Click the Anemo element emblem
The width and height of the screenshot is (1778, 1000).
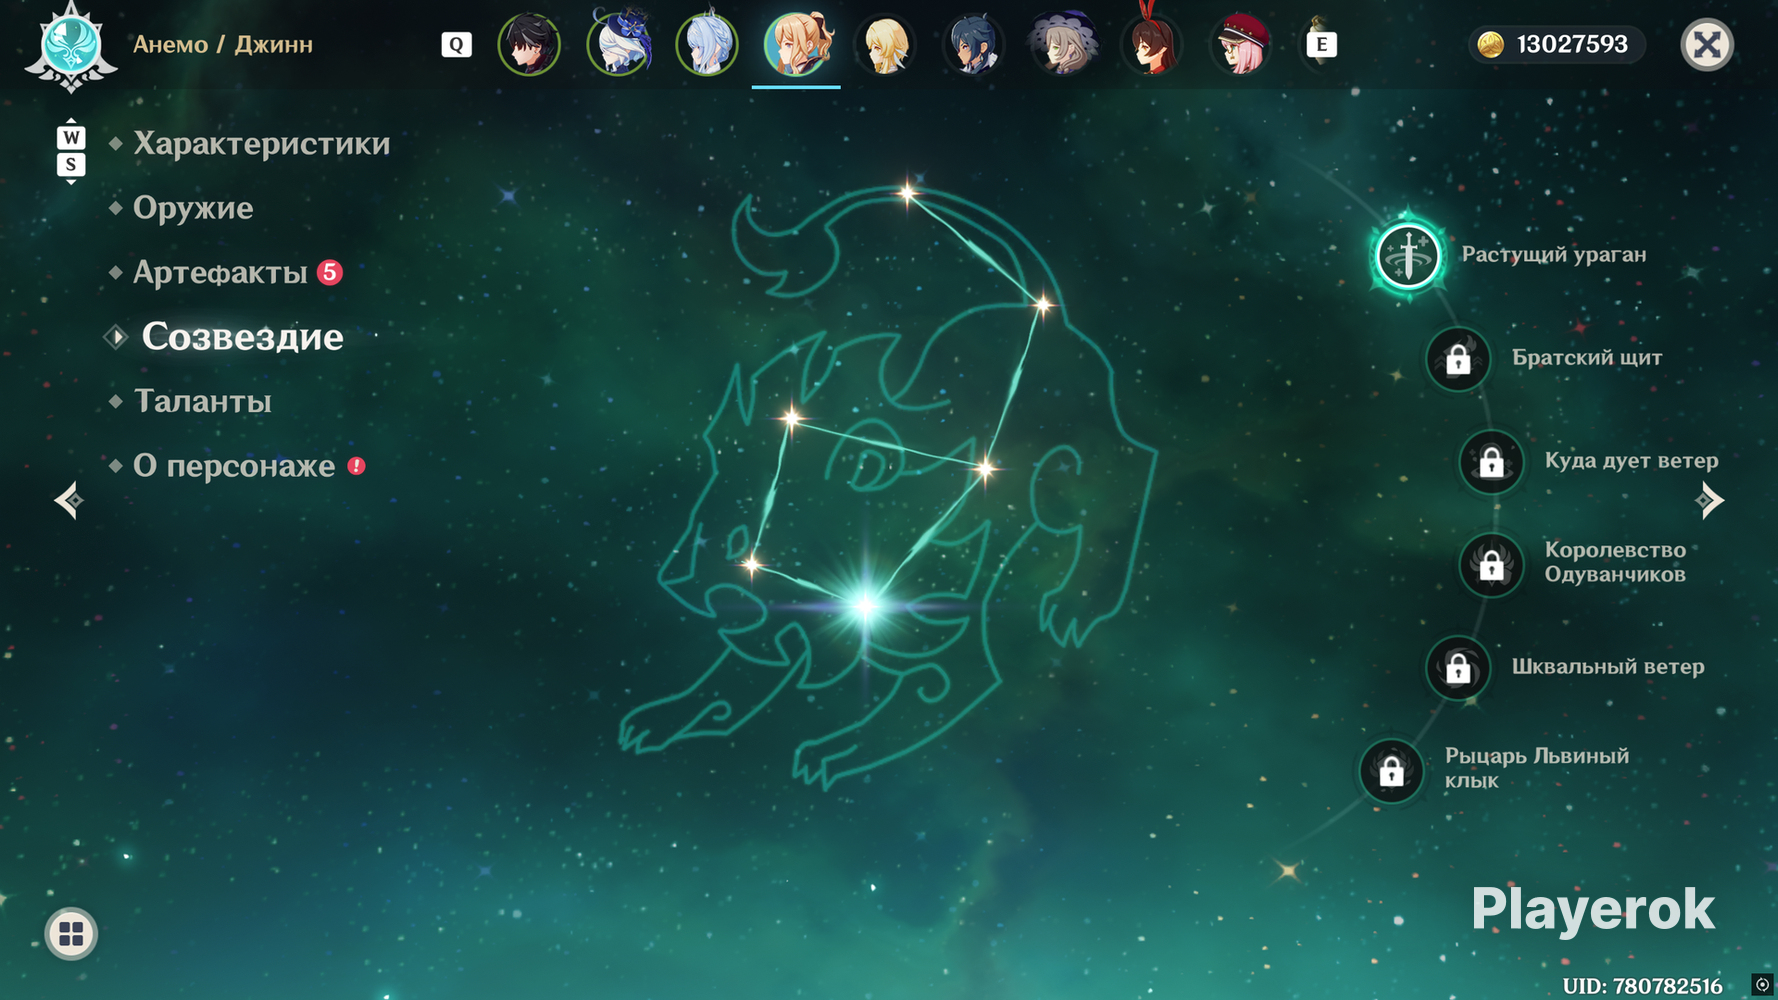(x=71, y=47)
